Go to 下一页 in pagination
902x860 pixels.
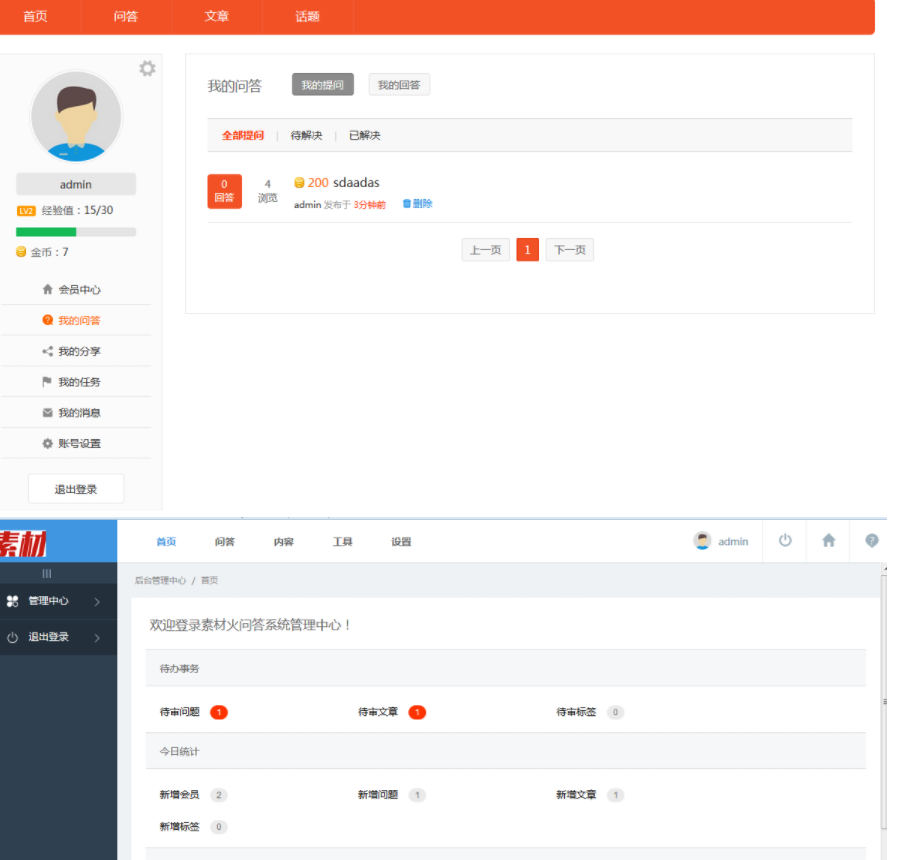click(x=570, y=250)
